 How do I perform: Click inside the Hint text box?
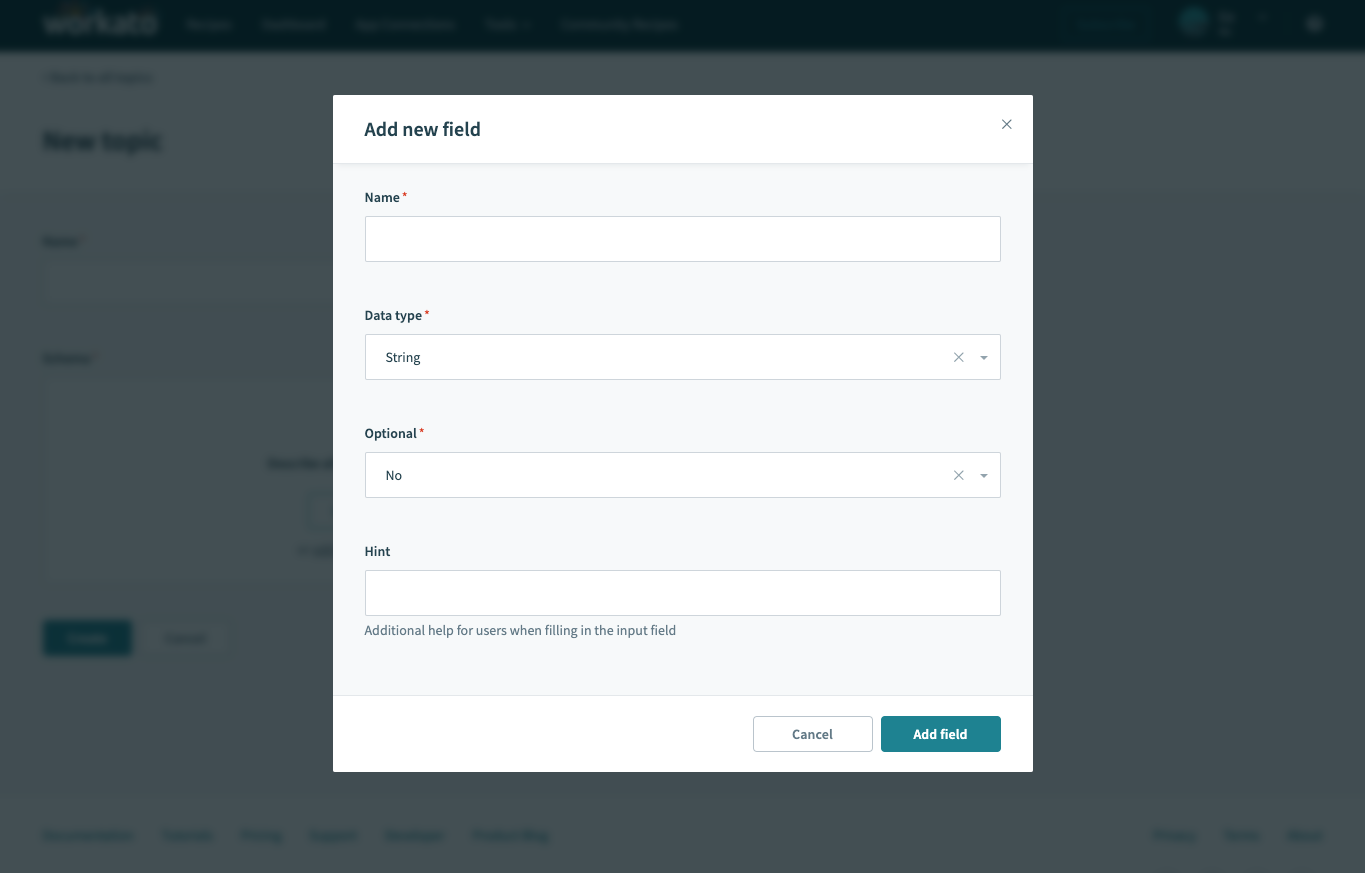[682, 592]
